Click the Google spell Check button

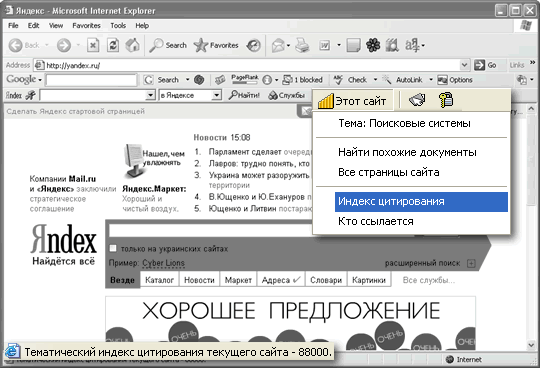351,80
